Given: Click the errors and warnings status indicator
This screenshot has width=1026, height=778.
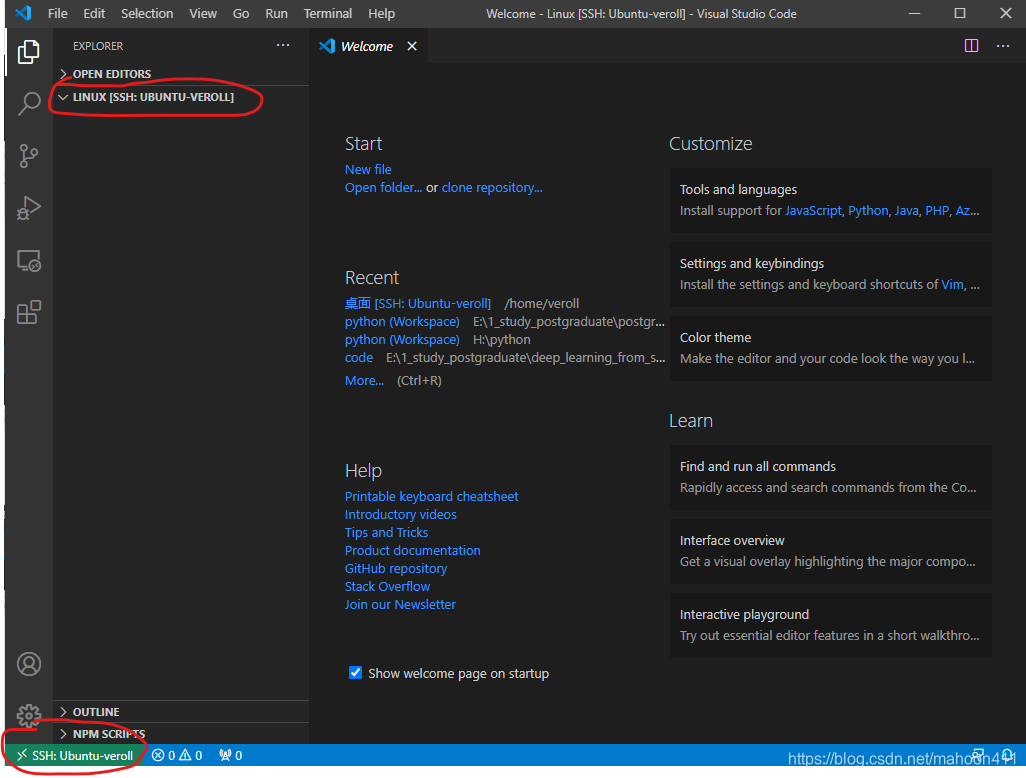Looking at the screenshot, I should (x=177, y=755).
